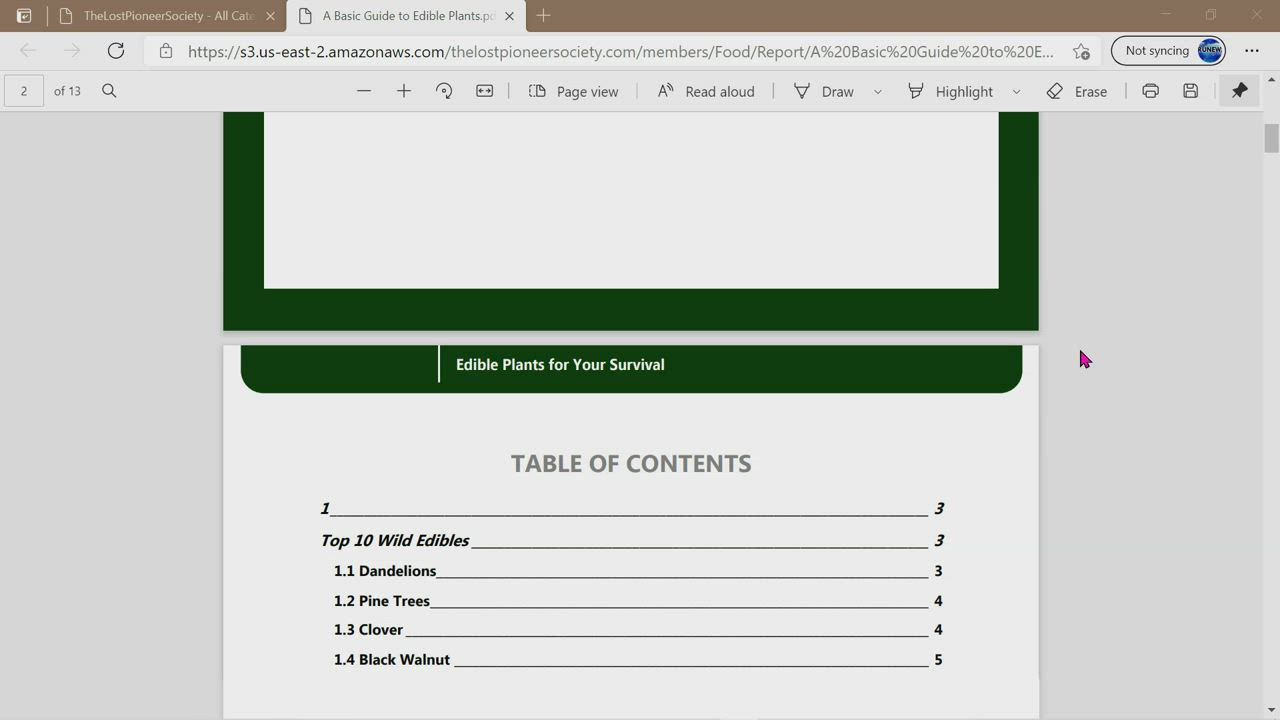Open the Page view button
The width and height of the screenshot is (1280, 720).
[573, 91]
